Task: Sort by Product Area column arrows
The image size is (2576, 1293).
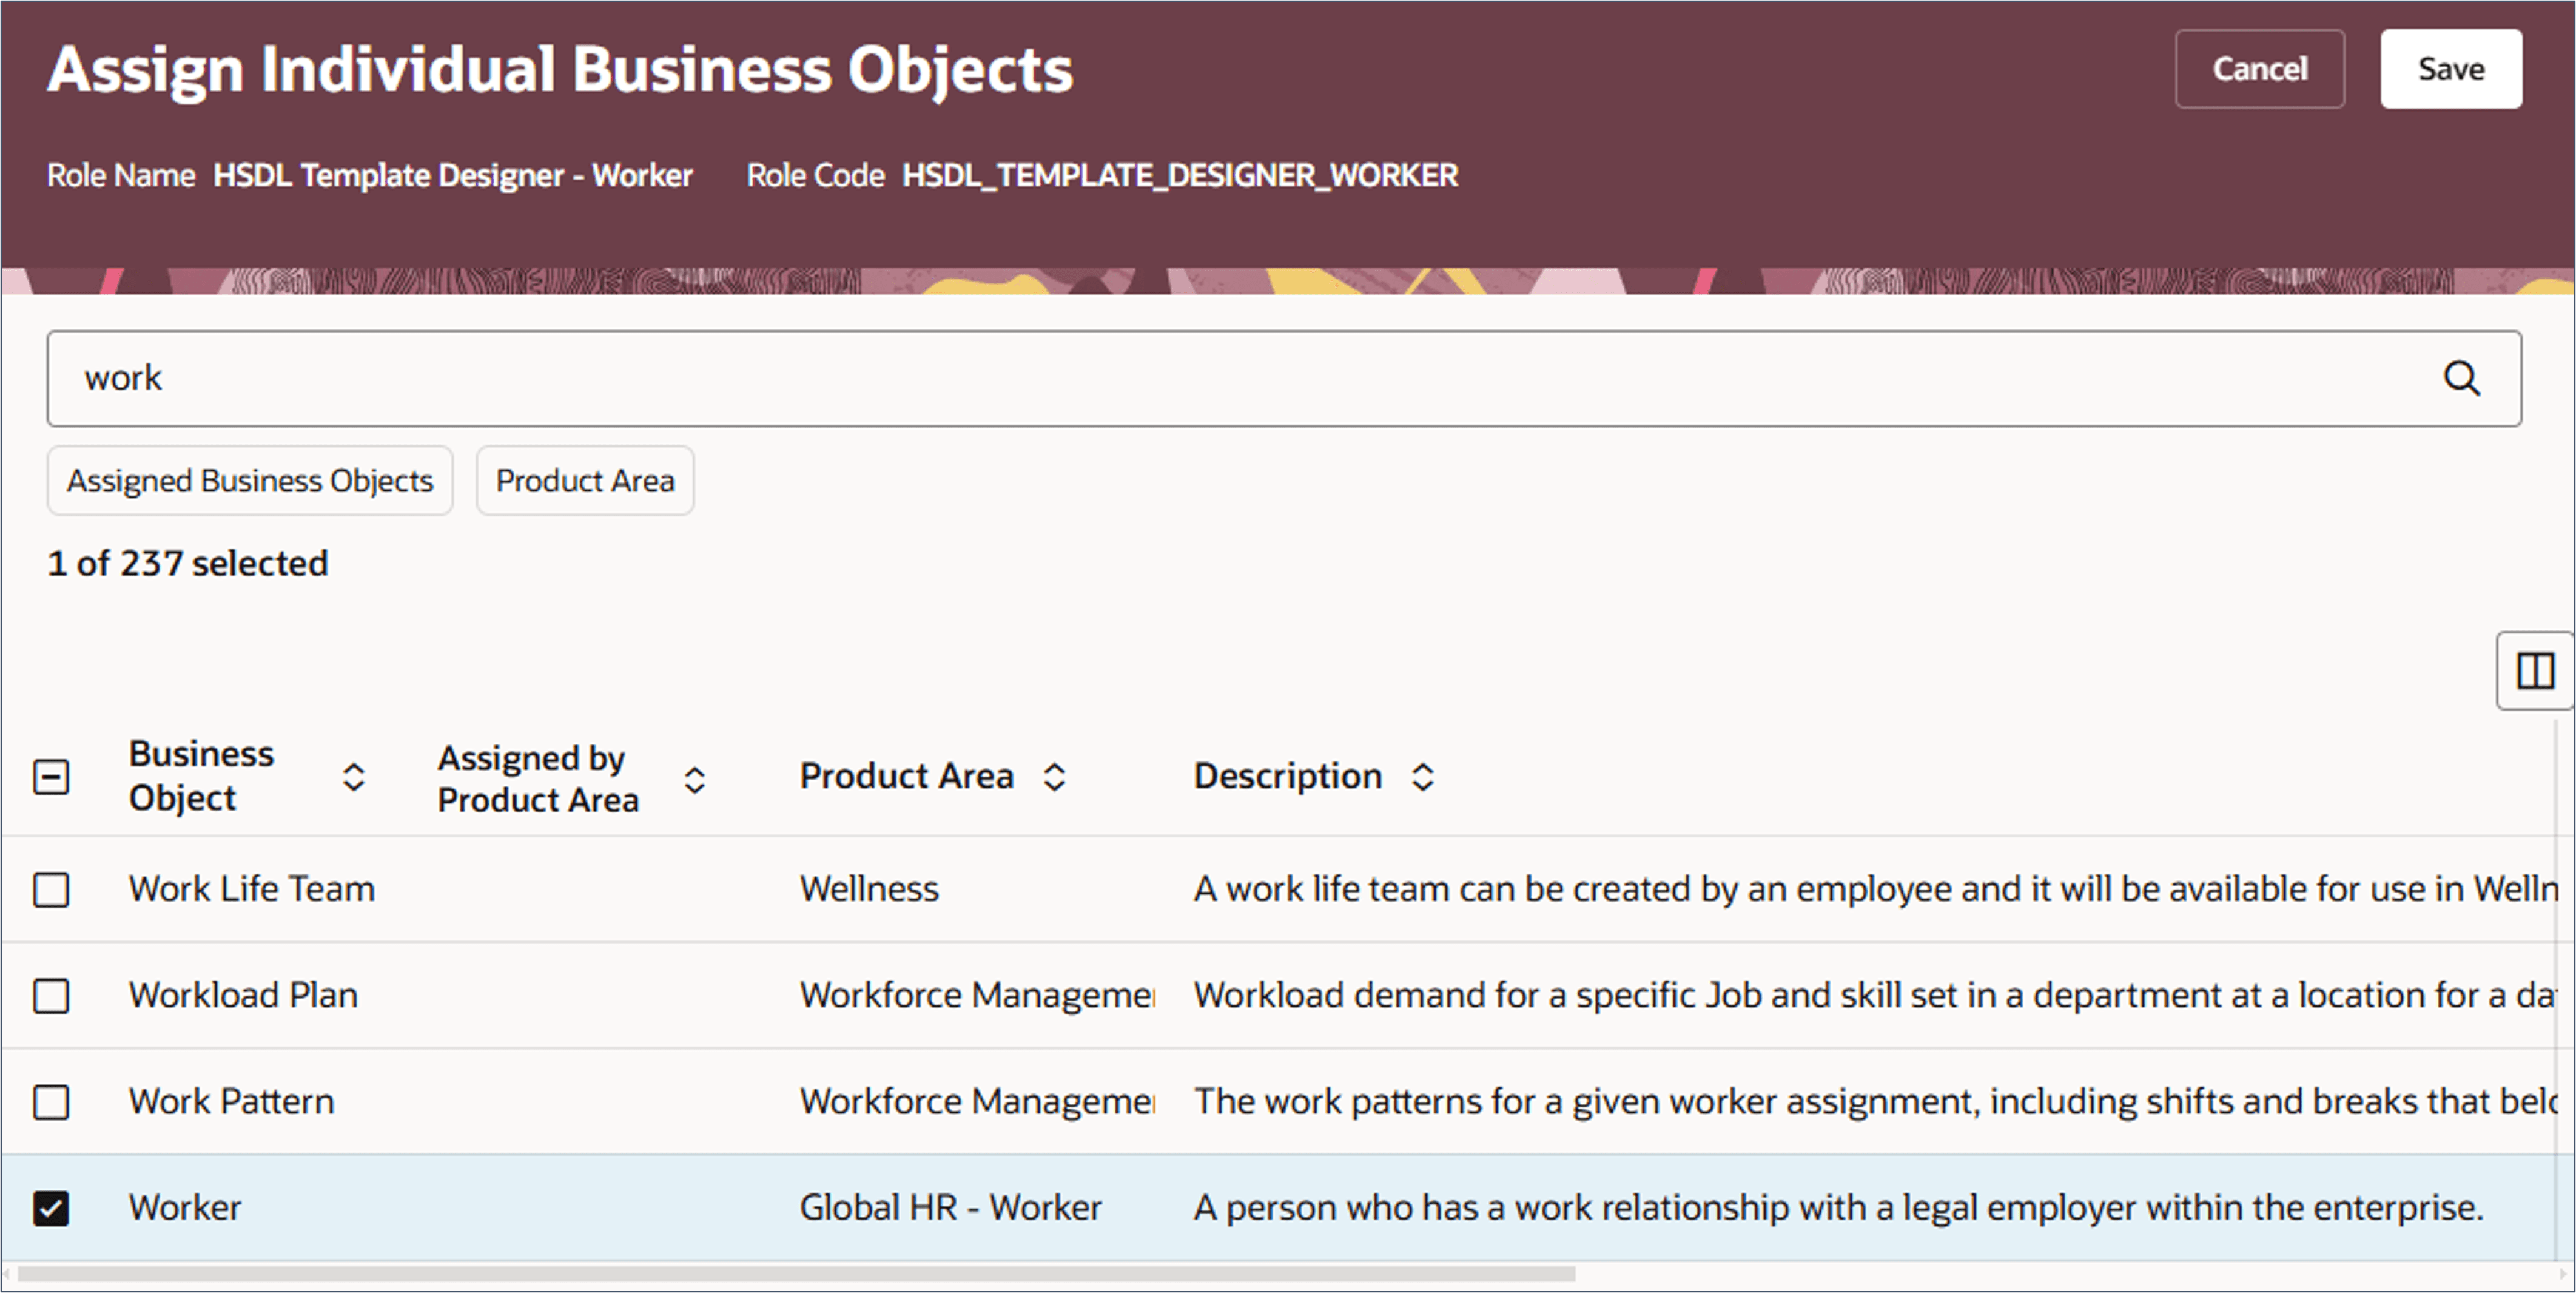Action: [1054, 777]
